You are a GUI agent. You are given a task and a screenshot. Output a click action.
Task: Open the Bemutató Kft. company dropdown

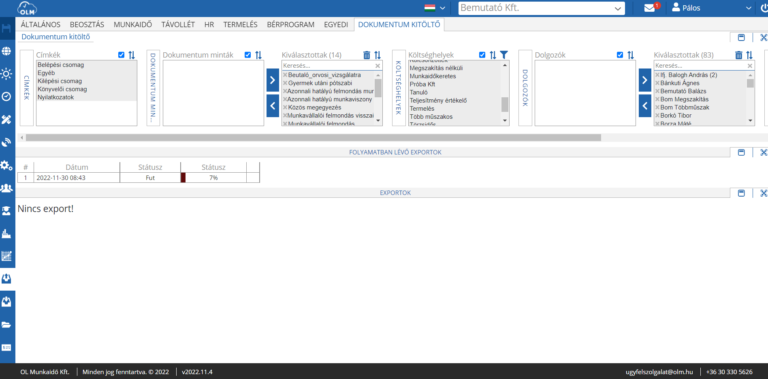pyautogui.click(x=541, y=8)
